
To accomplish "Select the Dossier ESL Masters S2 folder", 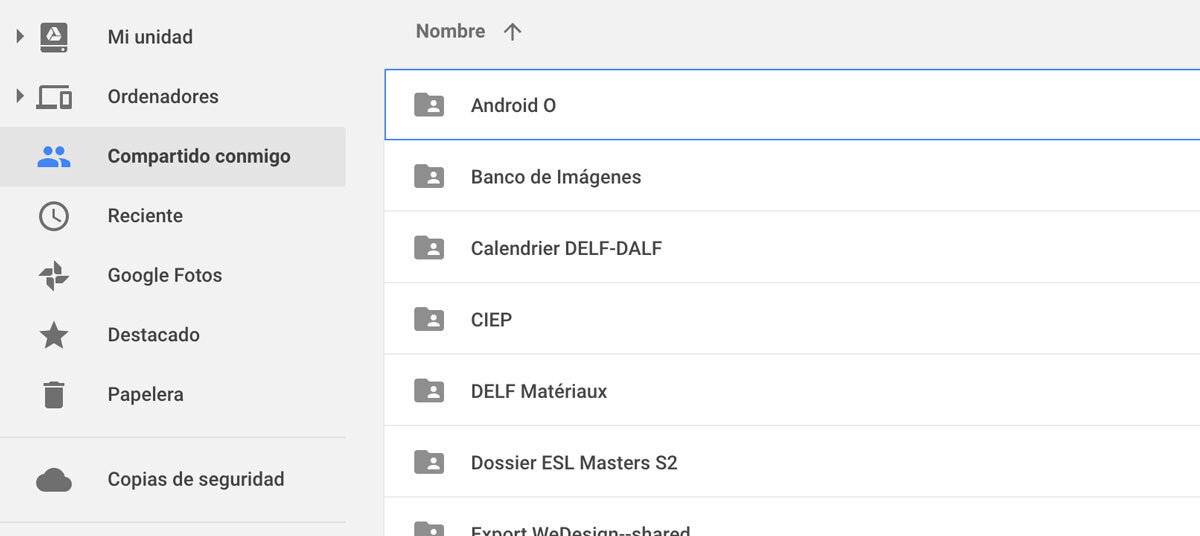I will 573,463.
